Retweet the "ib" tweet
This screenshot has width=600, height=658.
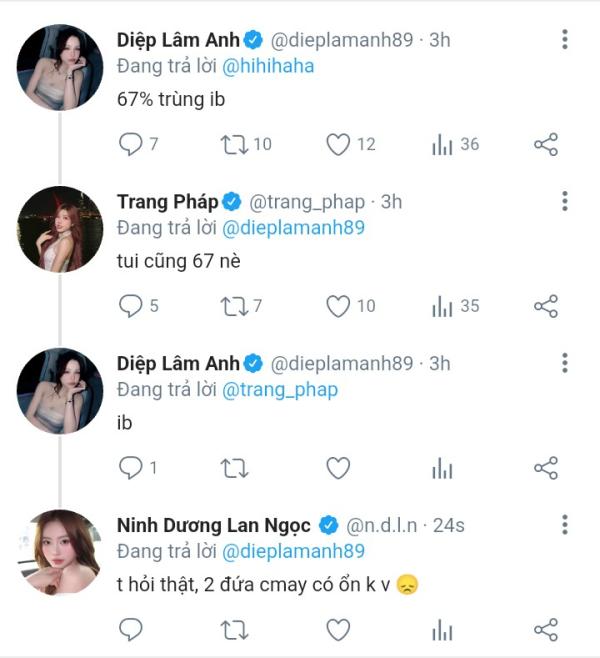[x=235, y=468]
